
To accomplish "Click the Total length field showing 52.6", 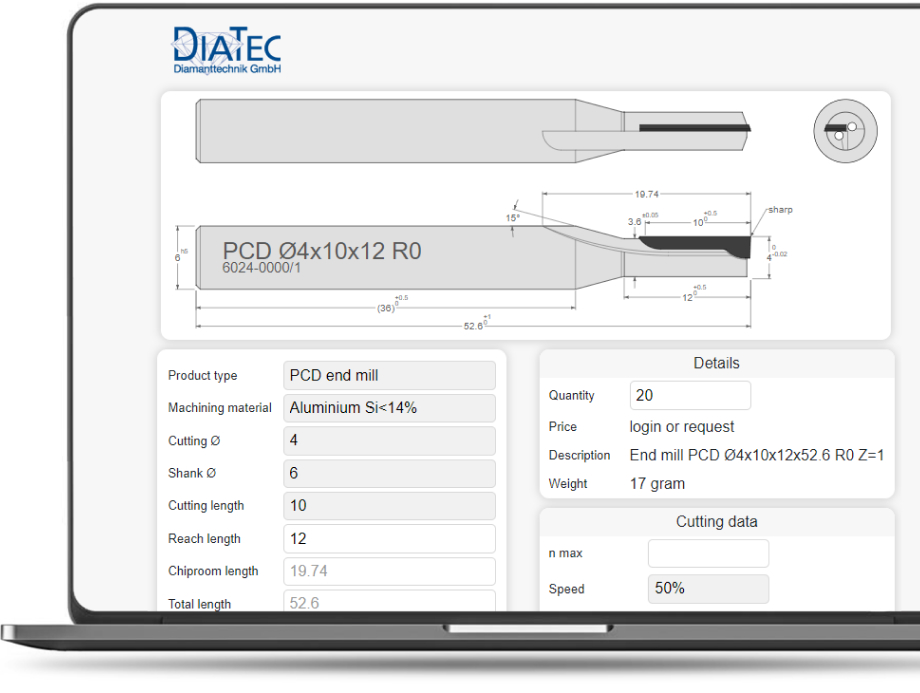I will click(x=389, y=601).
